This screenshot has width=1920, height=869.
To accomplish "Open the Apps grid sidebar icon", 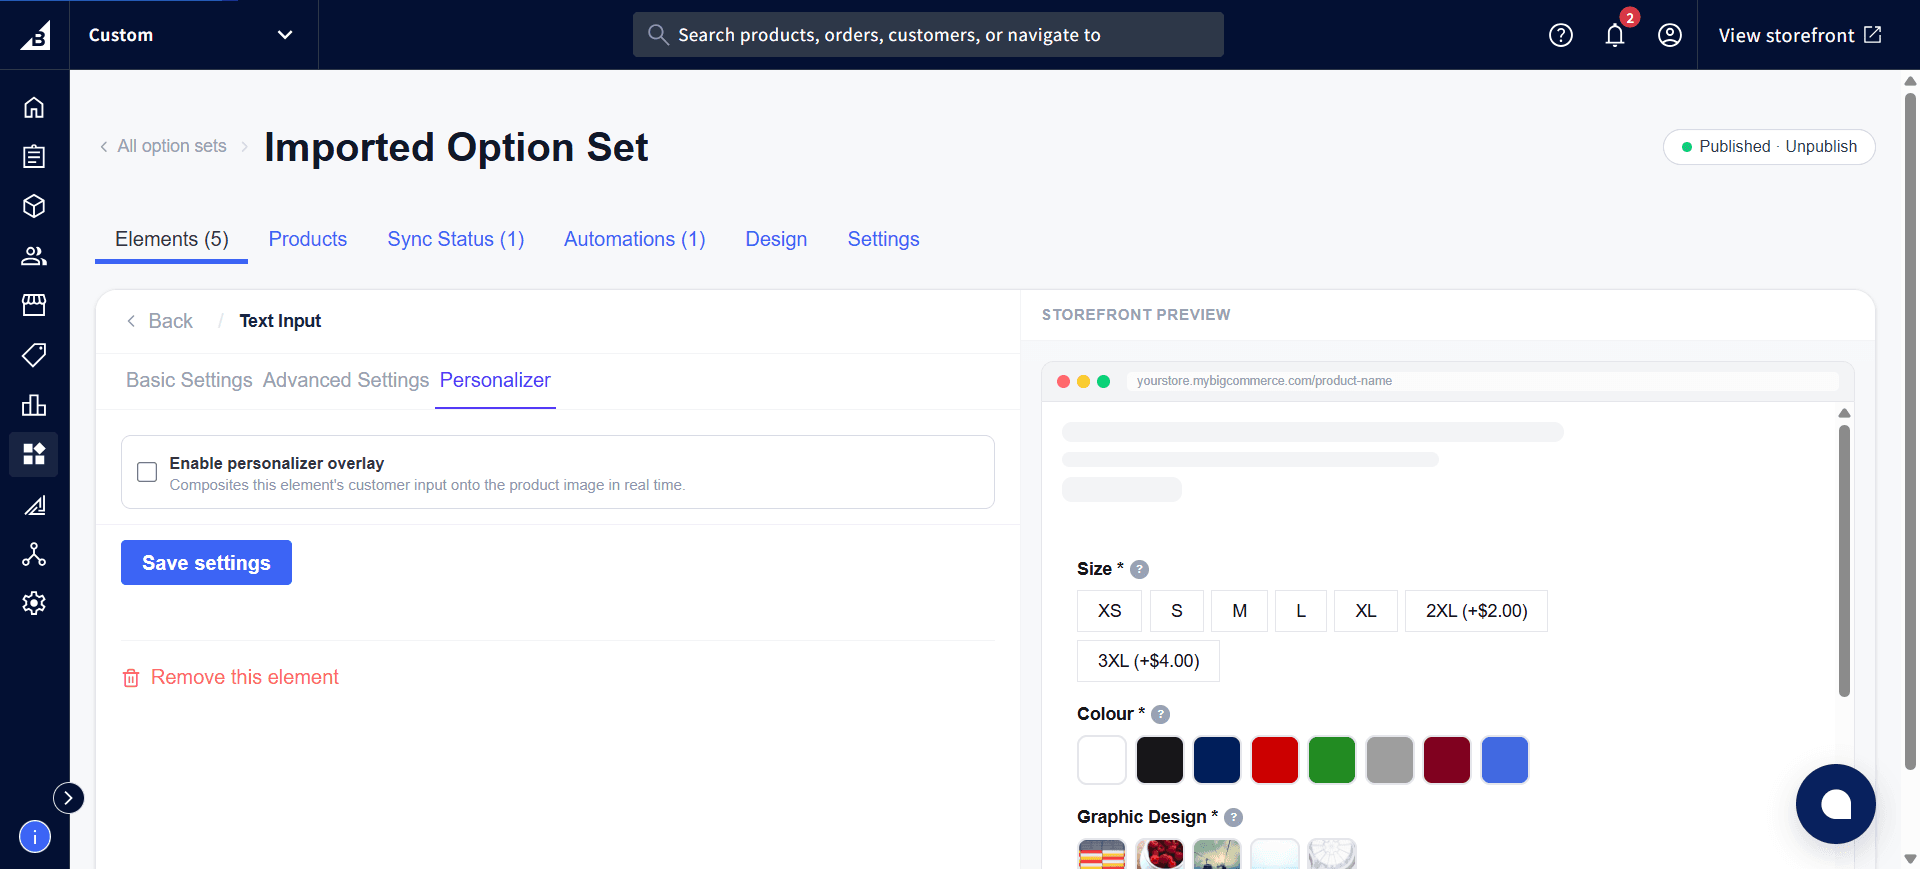I will pyautogui.click(x=34, y=454).
